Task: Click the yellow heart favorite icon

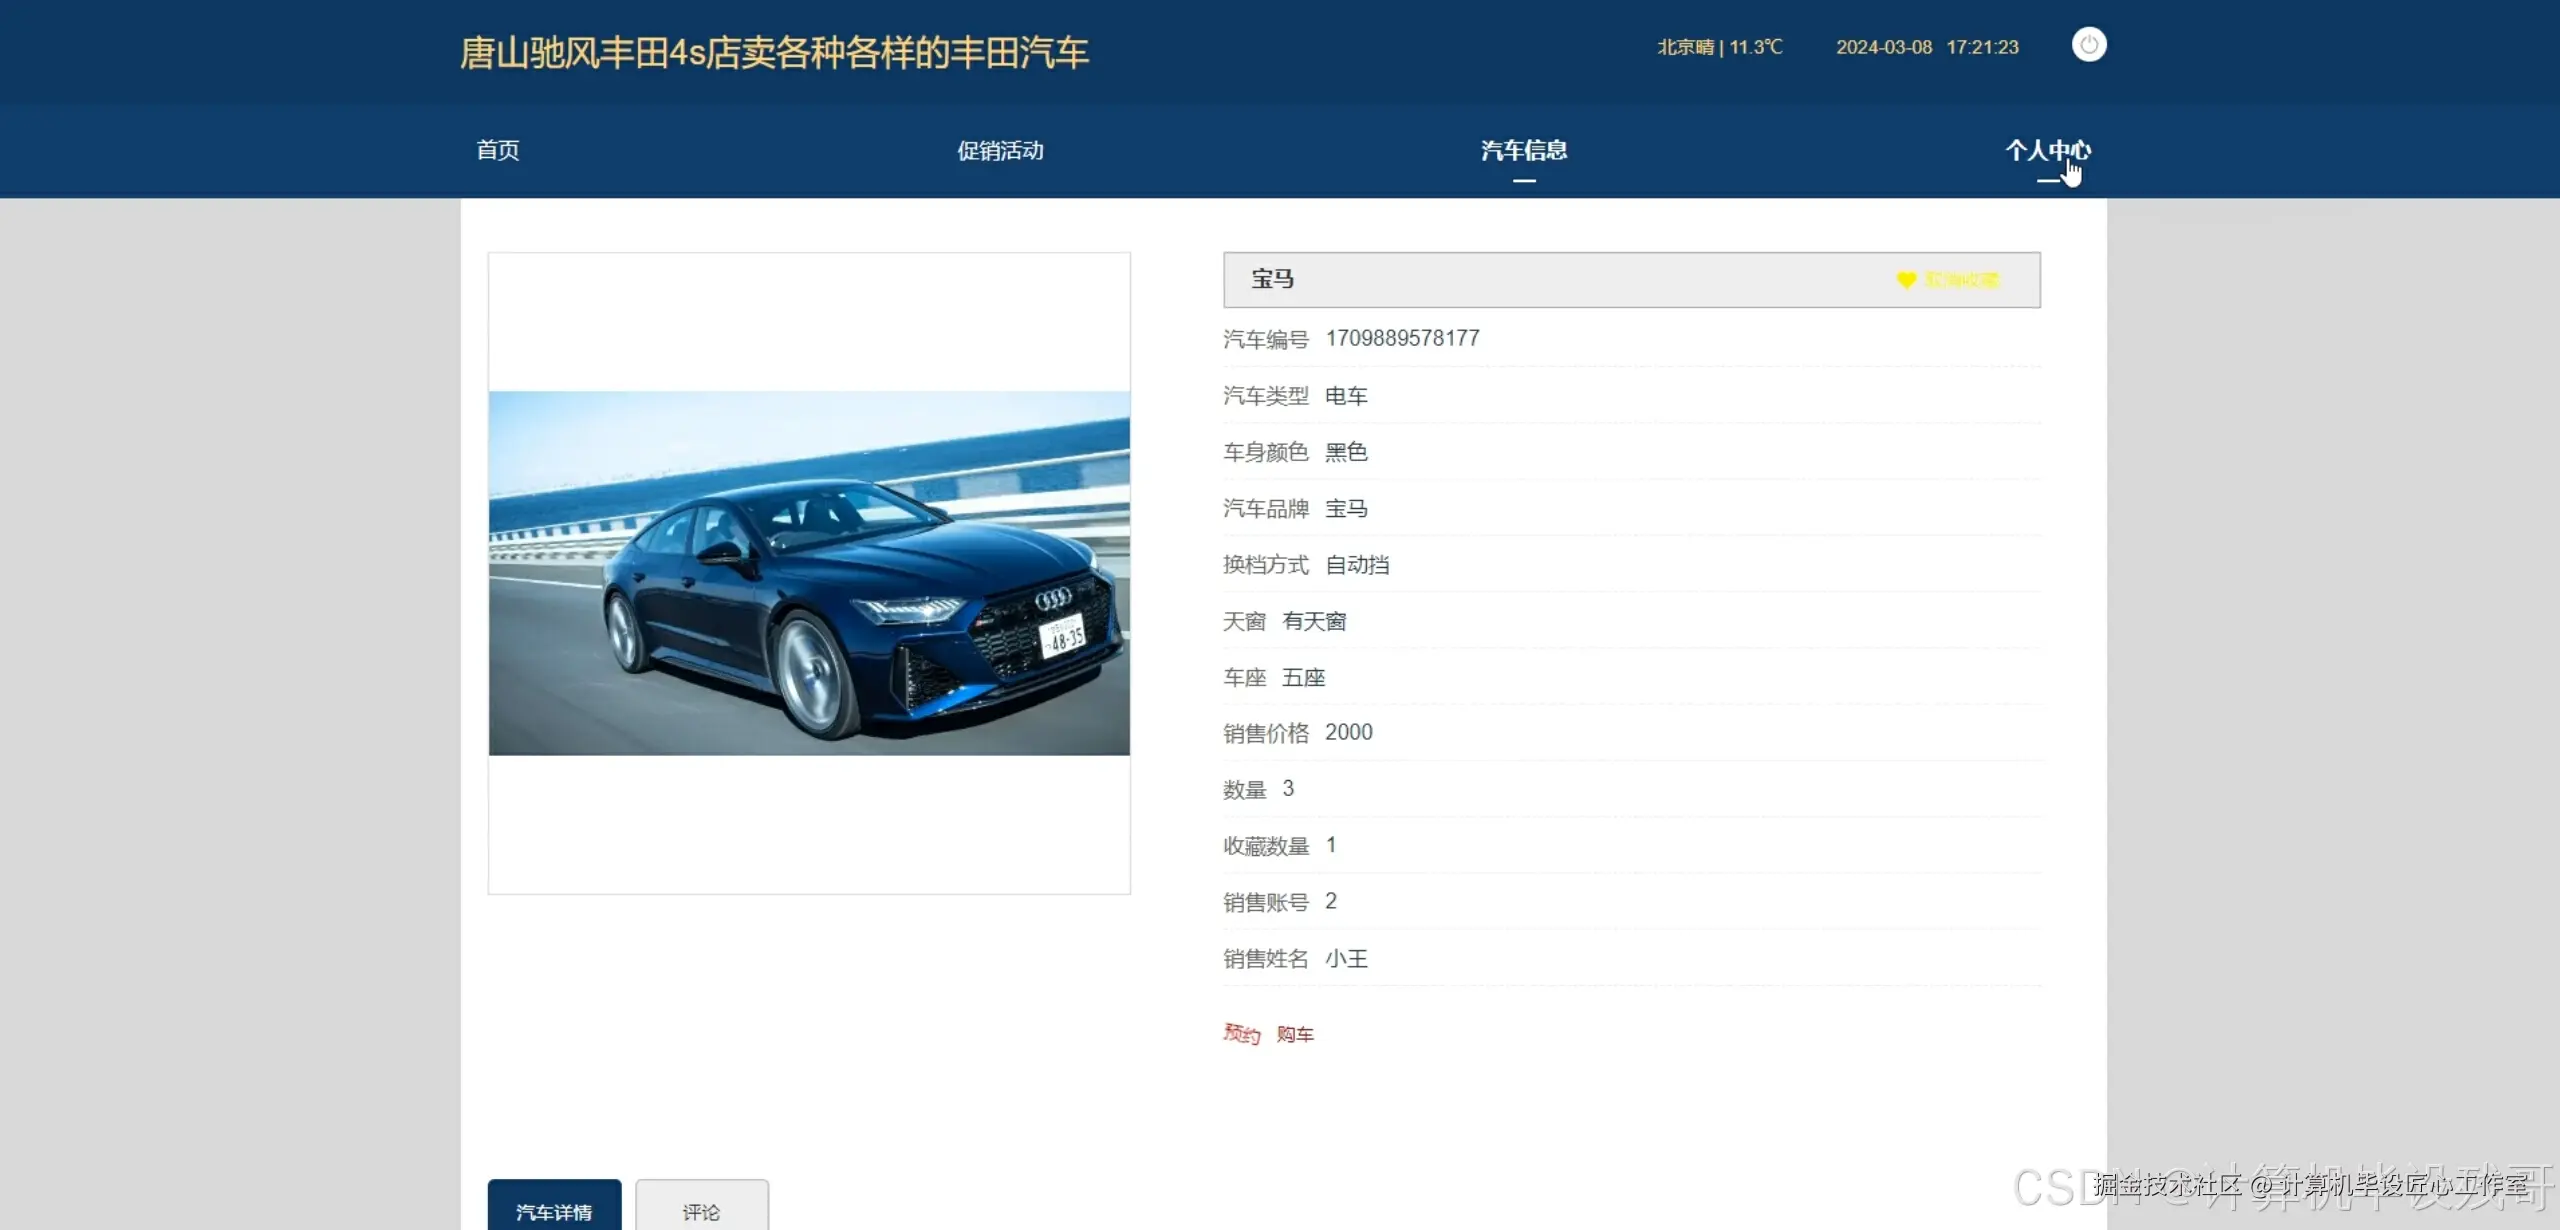Action: coord(1904,281)
